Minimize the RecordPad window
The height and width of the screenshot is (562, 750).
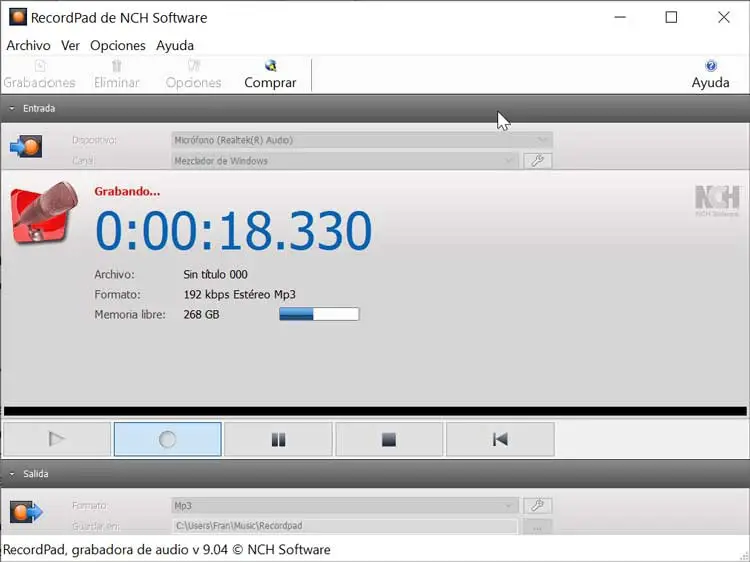click(x=620, y=17)
